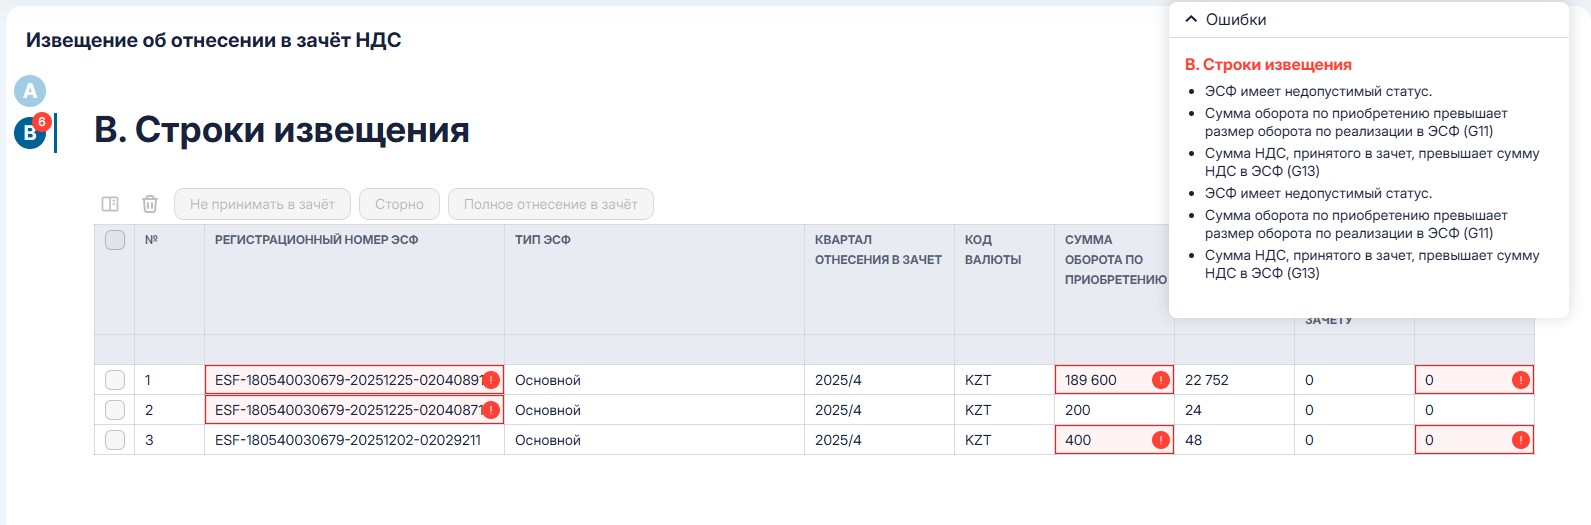Click error icon in row 1 ESF number
The height and width of the screenshot is (525, 1591).
(x=491, y=380)
